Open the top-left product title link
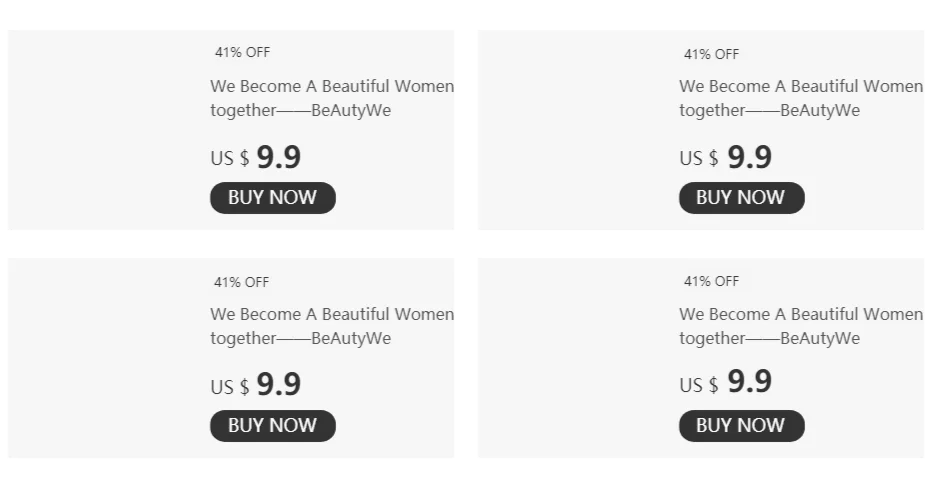The image size is (932, 485). (x=331, y=98)
